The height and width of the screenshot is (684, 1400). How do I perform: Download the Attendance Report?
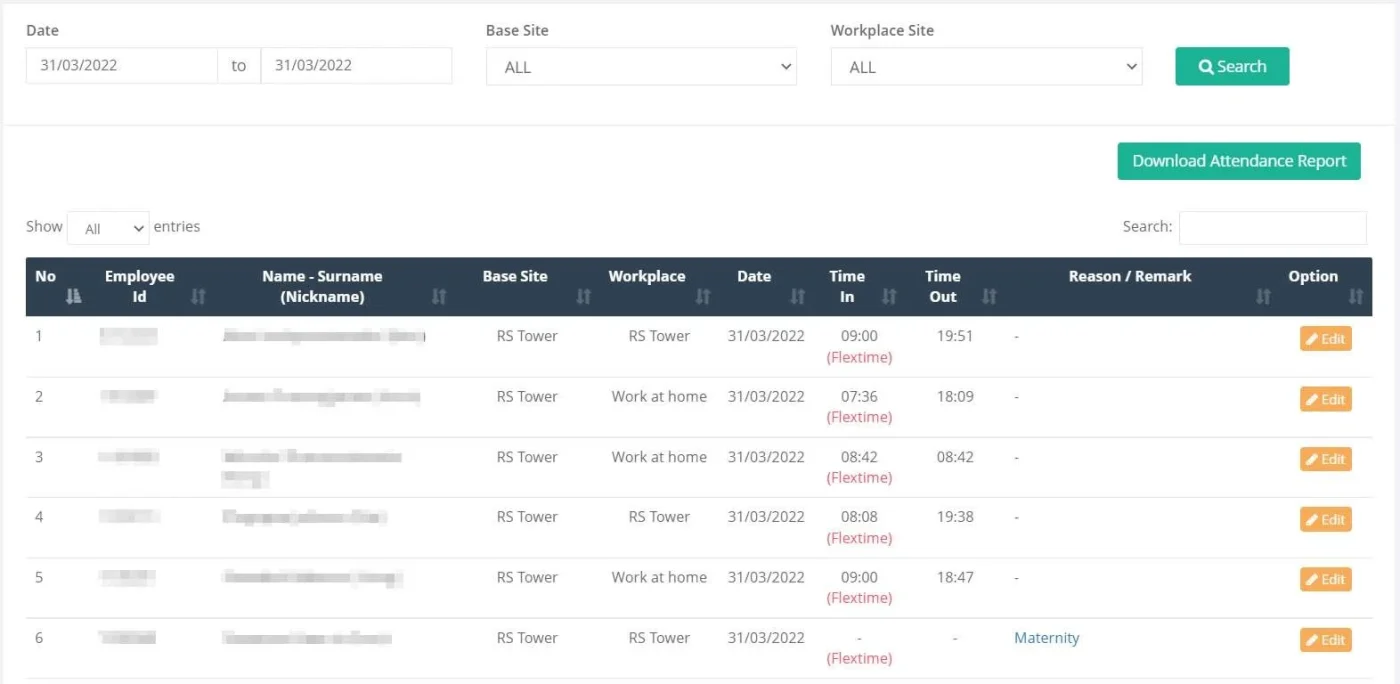pos(1238,161)
